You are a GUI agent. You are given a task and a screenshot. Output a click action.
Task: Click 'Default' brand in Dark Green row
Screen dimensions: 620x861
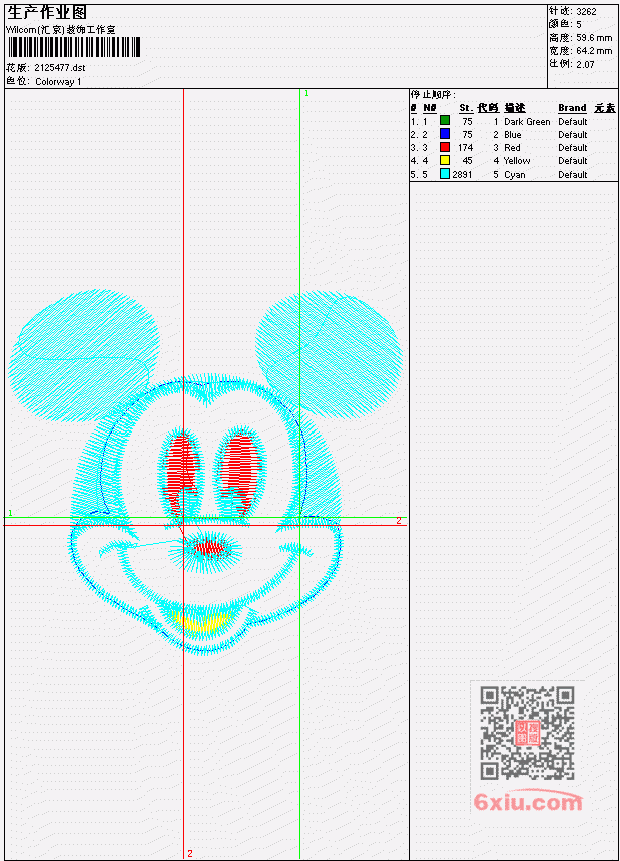point(573,122)
